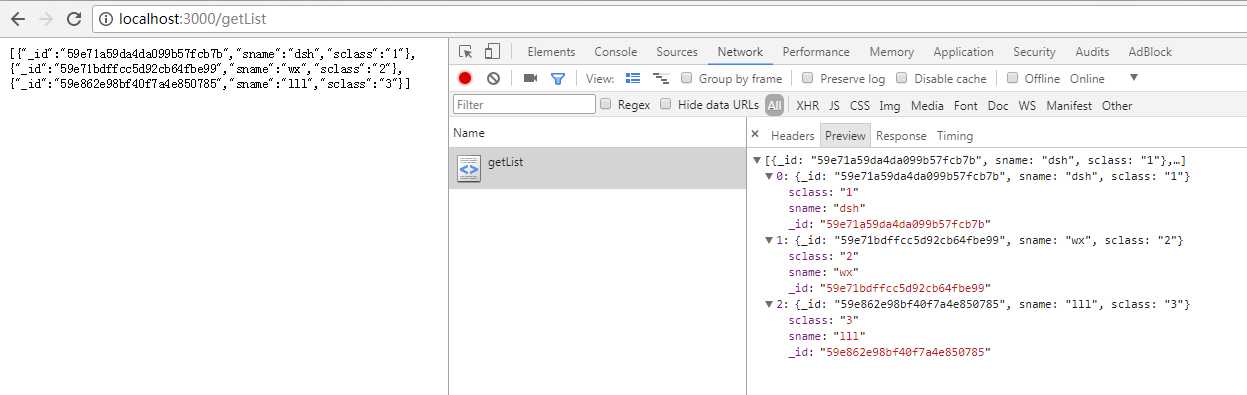Select the getList request row
This screenshot has width=1247, height=395.
click(x=597, y=168)
